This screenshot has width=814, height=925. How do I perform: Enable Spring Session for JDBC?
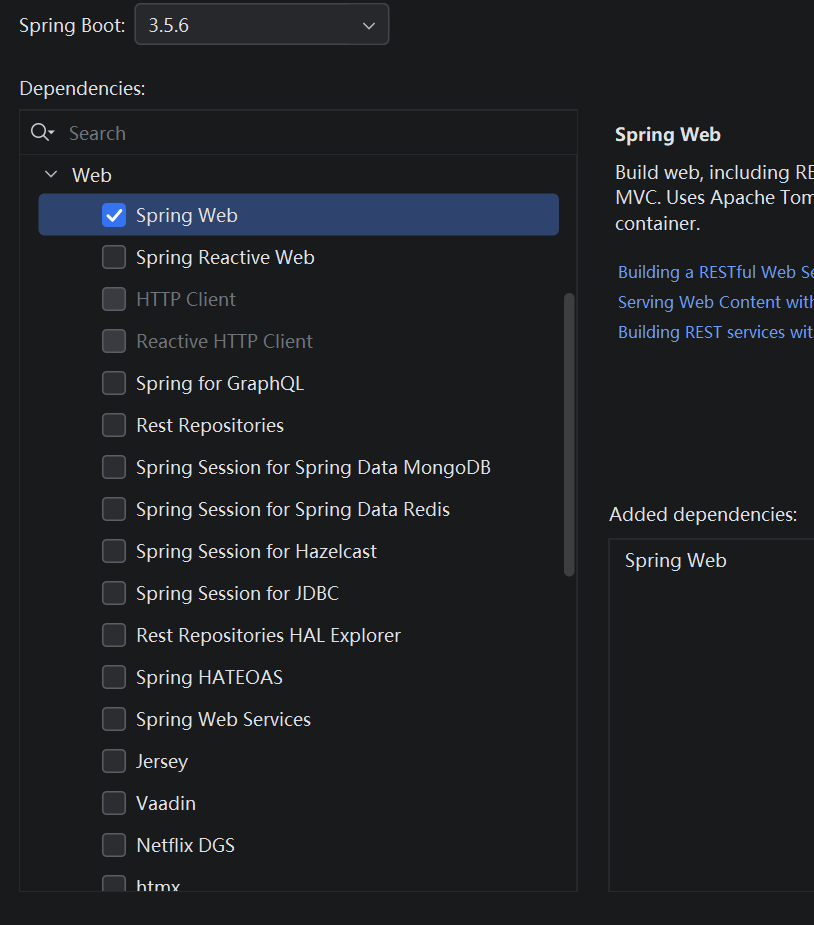click(x=113, y=592)
